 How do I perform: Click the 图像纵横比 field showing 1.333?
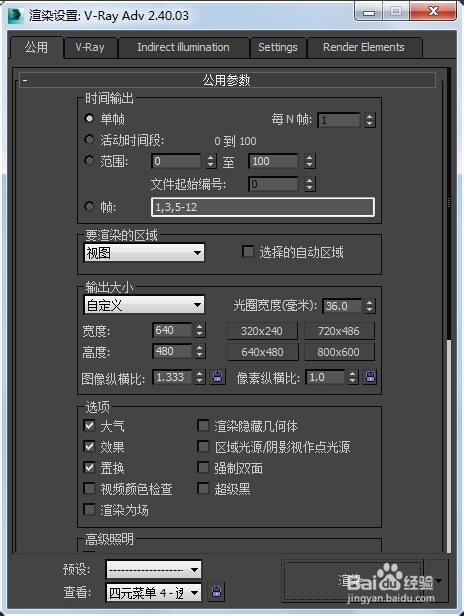pyautogui.click(x=172, y=377)
